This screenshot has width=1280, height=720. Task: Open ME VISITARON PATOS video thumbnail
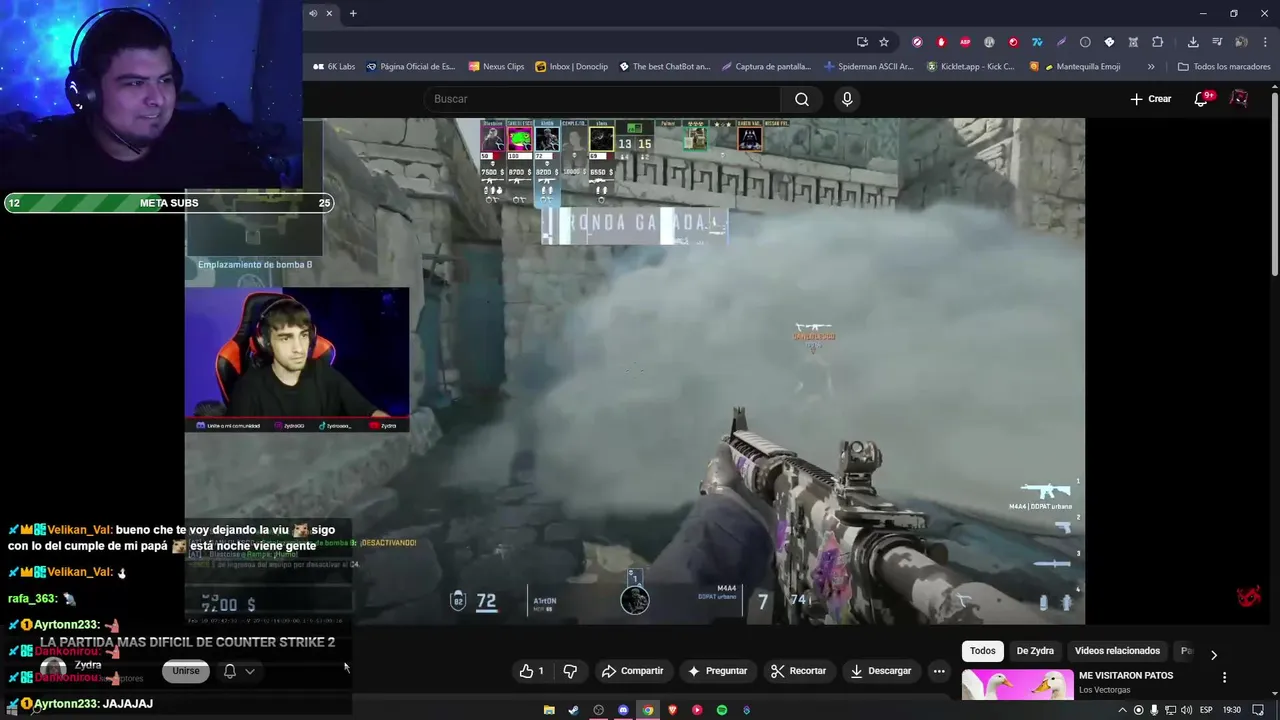pyautogui.click(x=1017, y=686)
